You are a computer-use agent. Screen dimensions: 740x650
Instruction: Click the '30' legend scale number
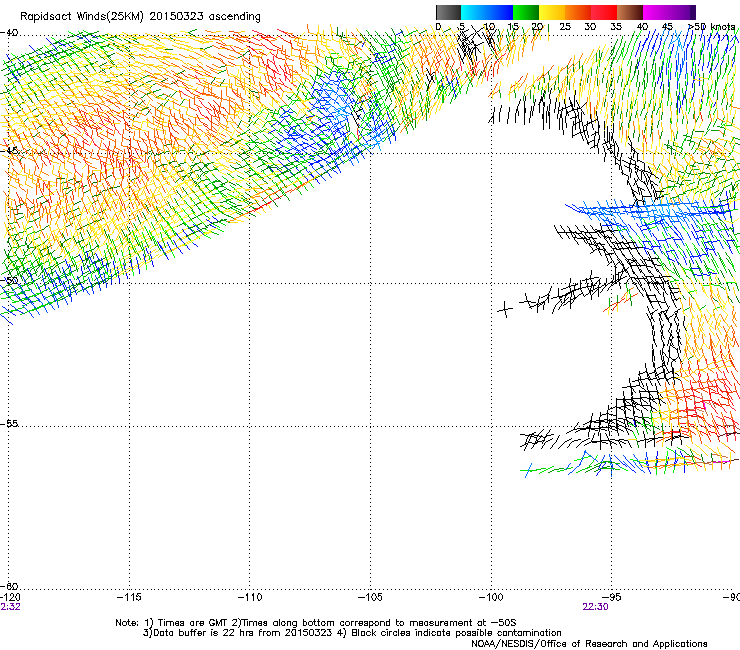coord(590,27)
